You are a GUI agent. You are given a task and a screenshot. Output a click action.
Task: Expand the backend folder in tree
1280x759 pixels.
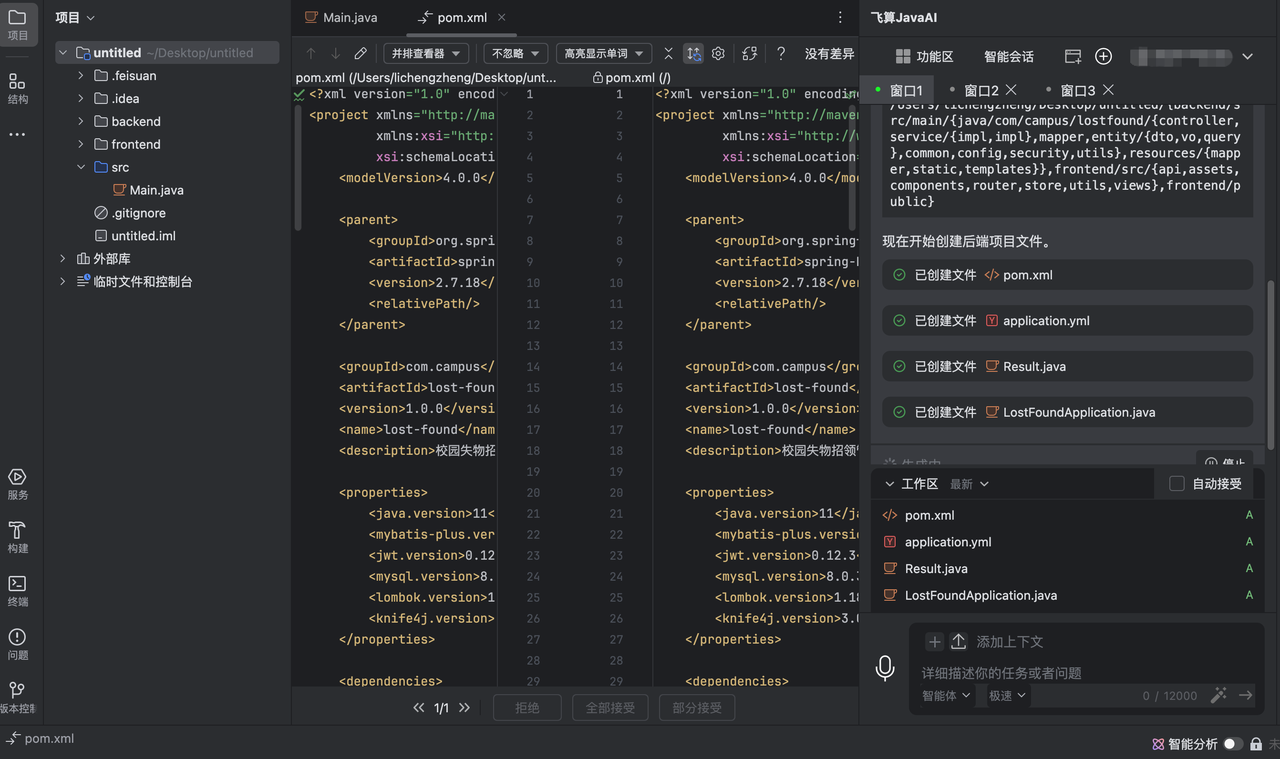point(81,121)
